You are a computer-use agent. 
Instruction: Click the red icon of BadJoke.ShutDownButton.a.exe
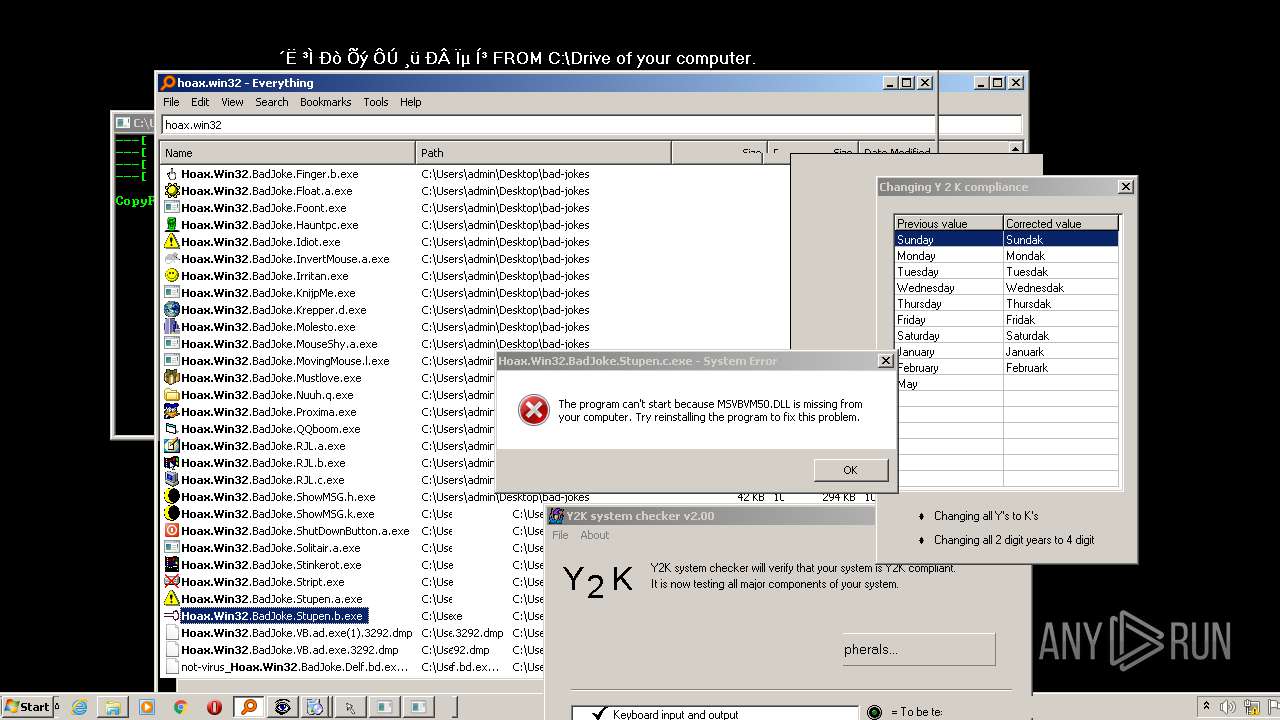pos(172,531)
